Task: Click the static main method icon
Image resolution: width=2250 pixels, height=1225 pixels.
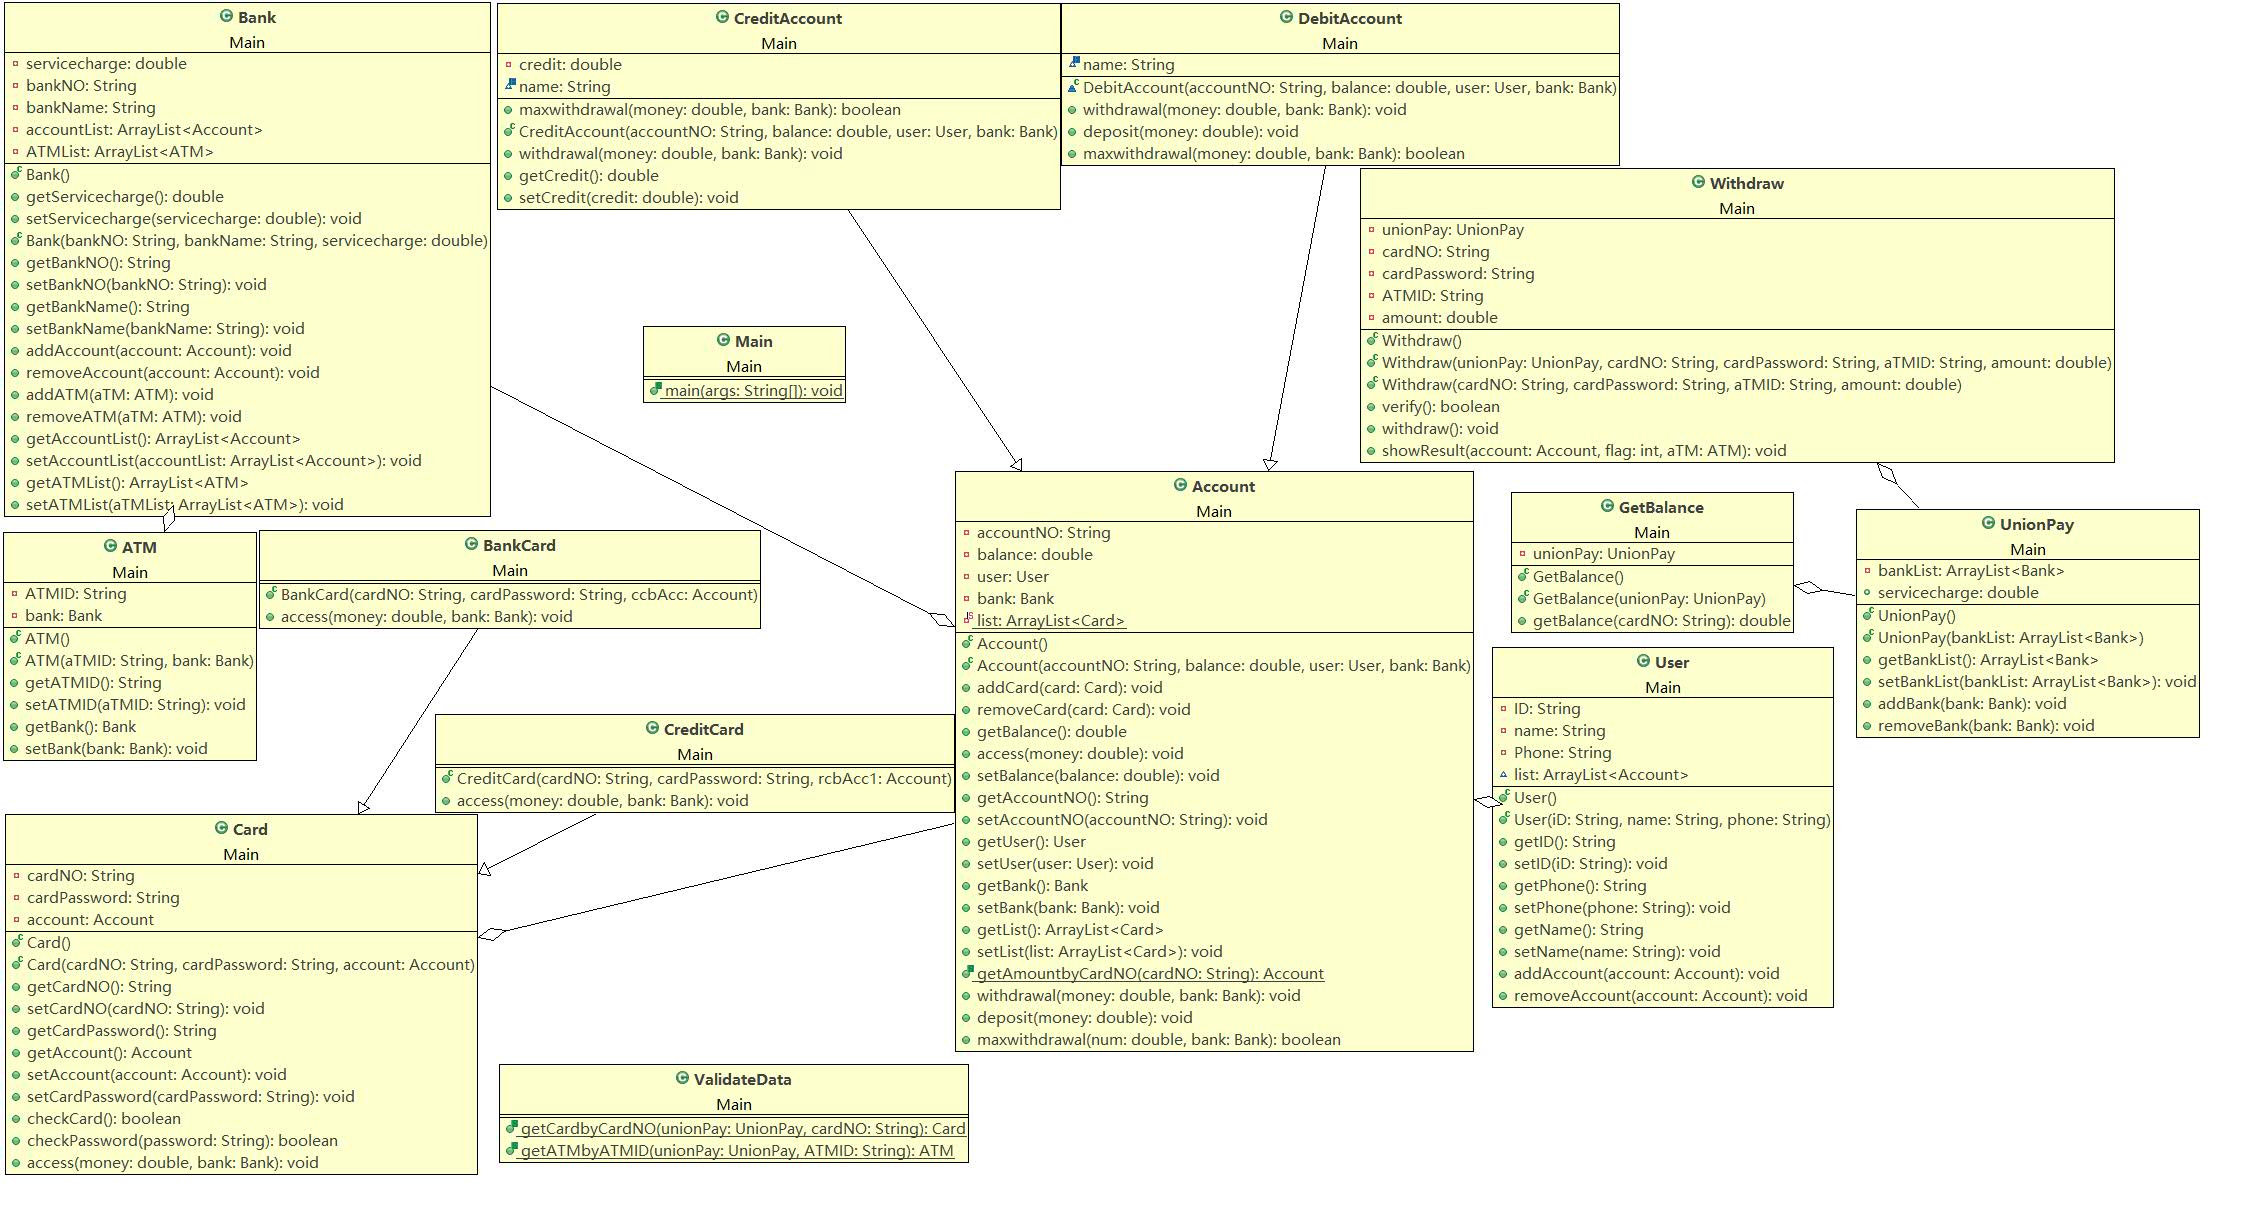Action: (655, 390)
